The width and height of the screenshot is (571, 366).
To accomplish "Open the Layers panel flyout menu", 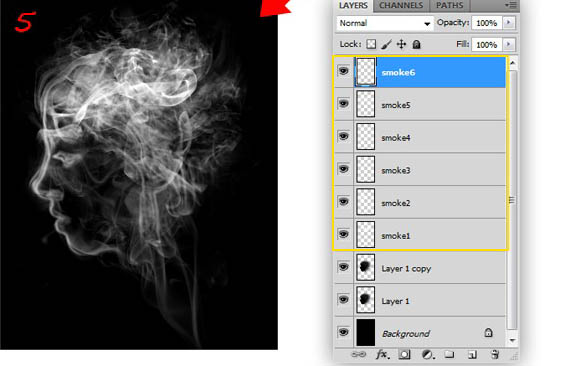I will (x=511, y=5).
